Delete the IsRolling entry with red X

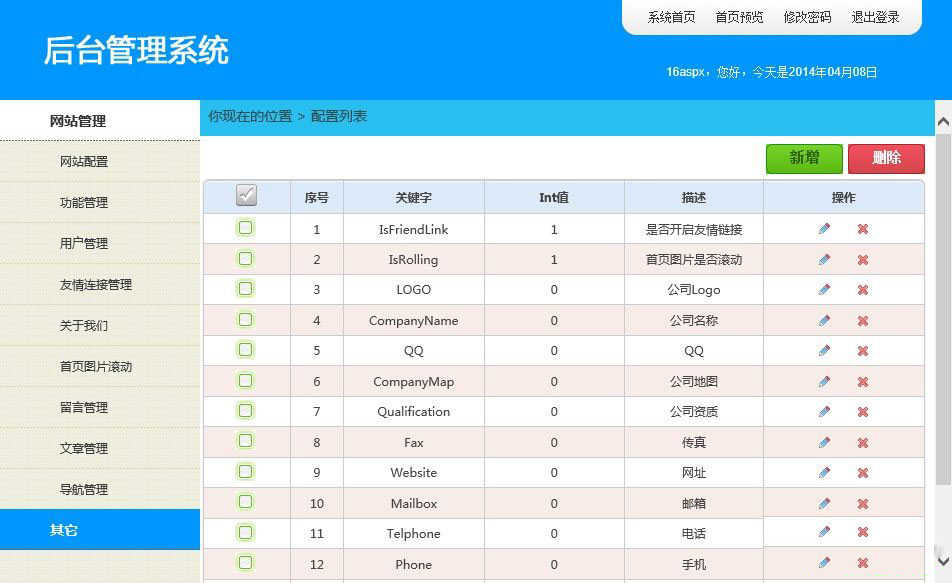863,259
